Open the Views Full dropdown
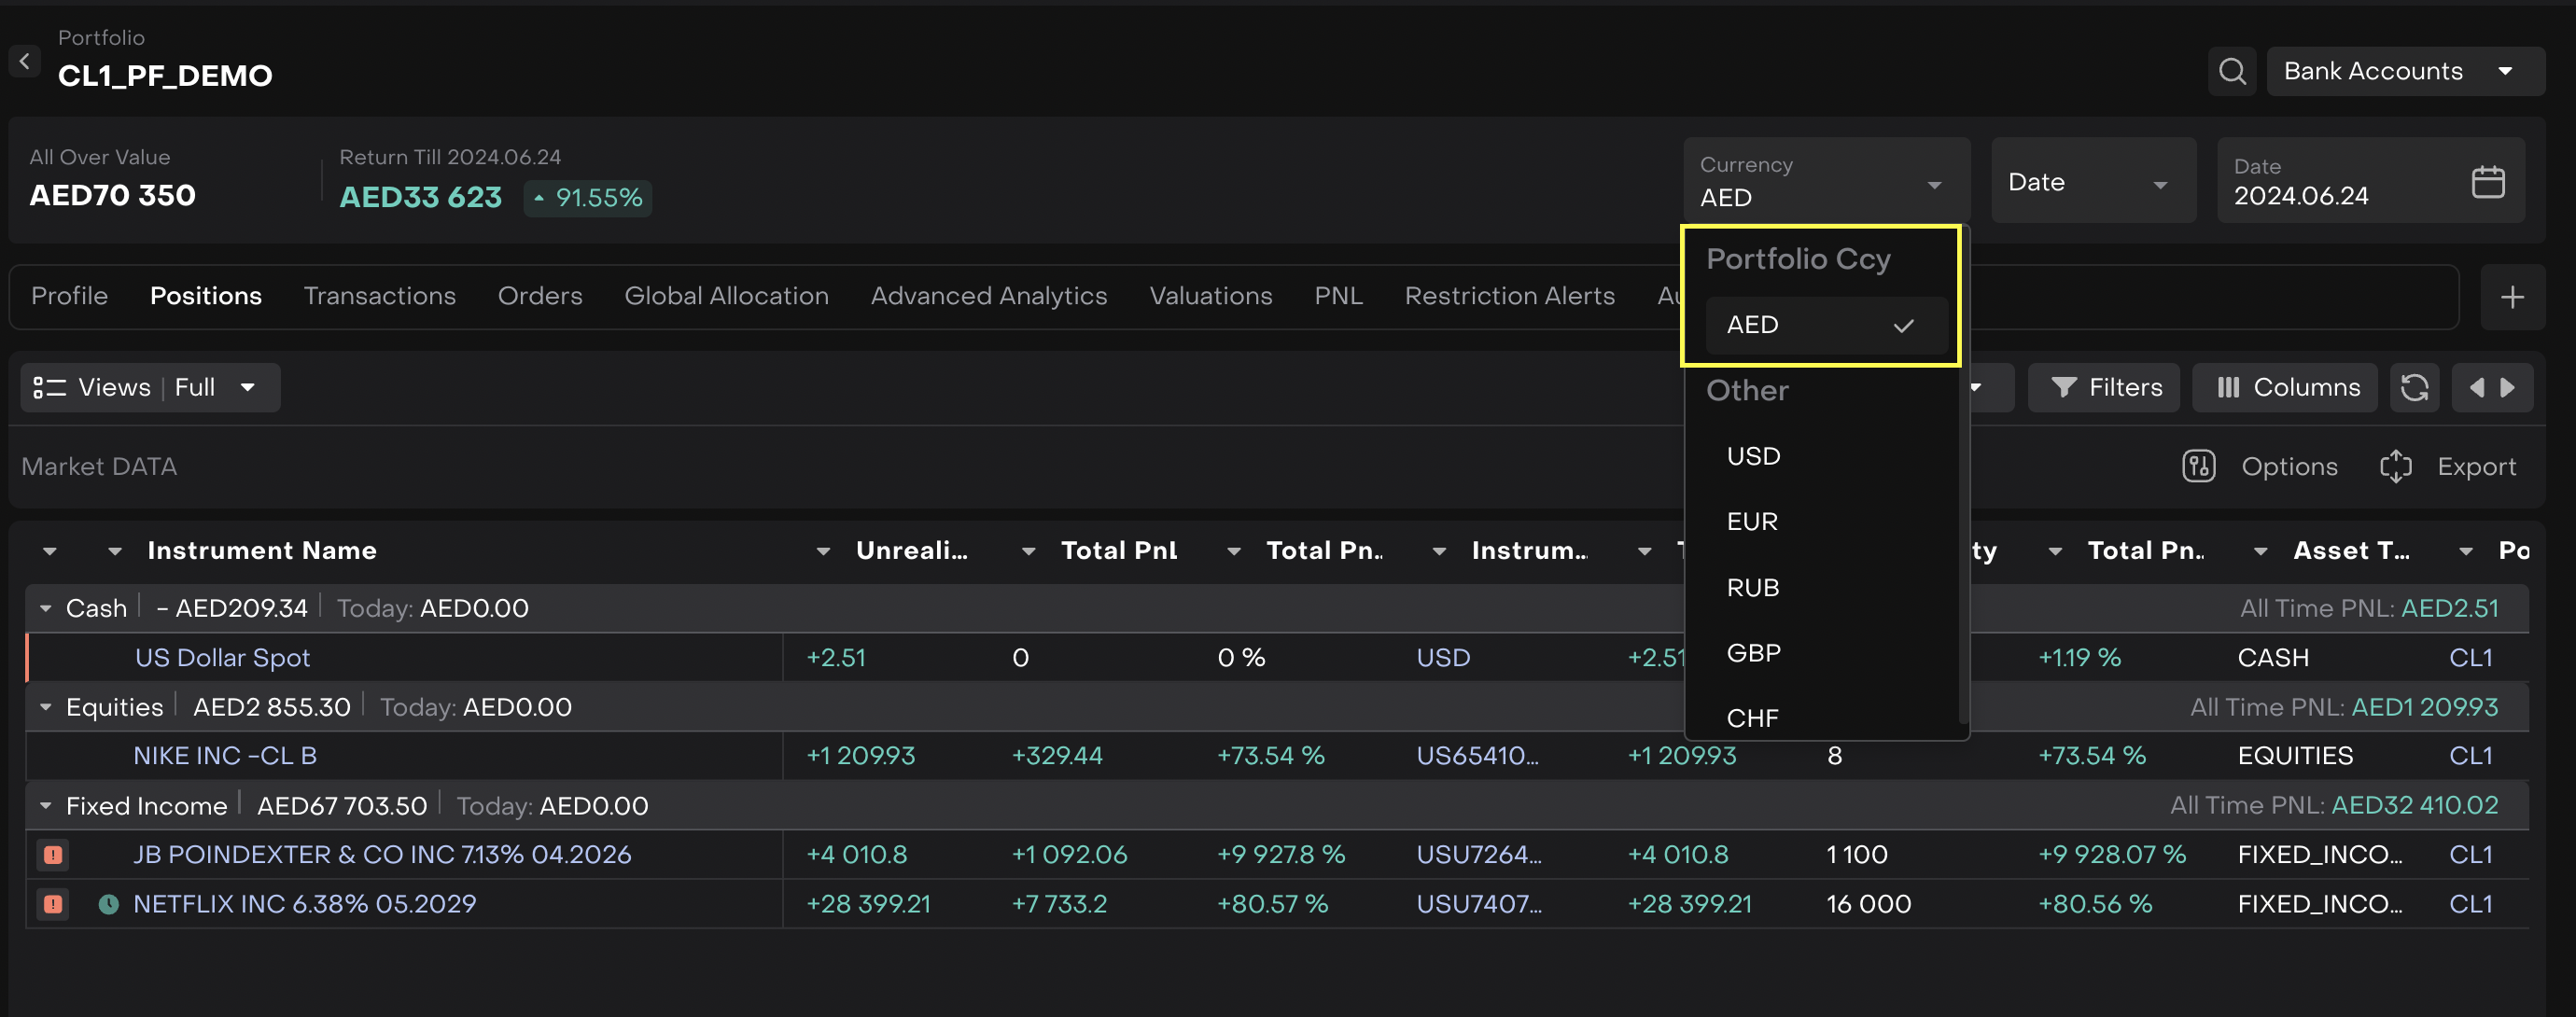Viewport: 2576px width, 1017px height. click(x=150, y=388)
